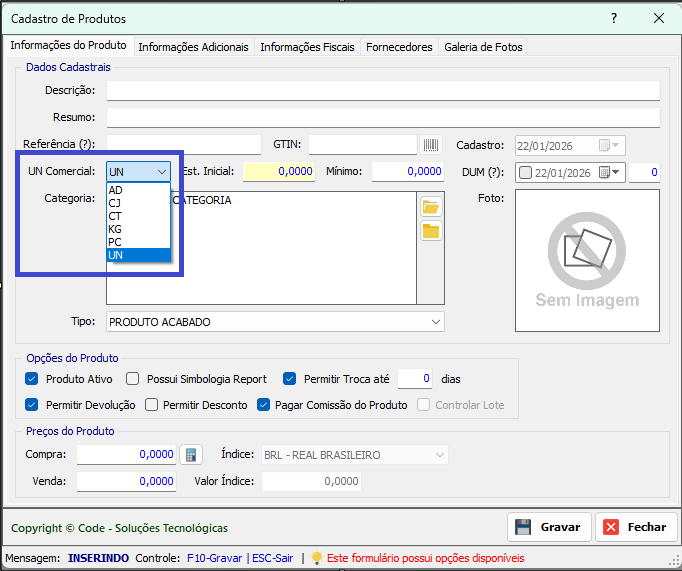This screenshot has height=571, width=682.
Task: Open the DUM date calendar picker
Action: 609,172
